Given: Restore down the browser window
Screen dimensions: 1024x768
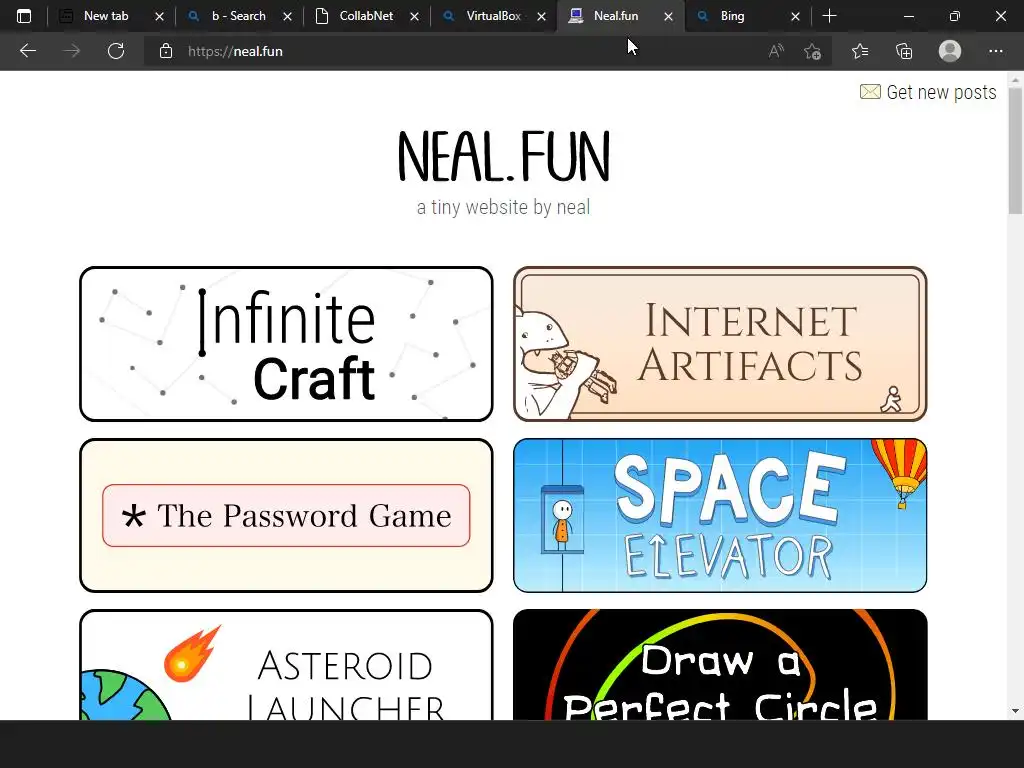Looking at the screenshot, I should coord(955,16).
